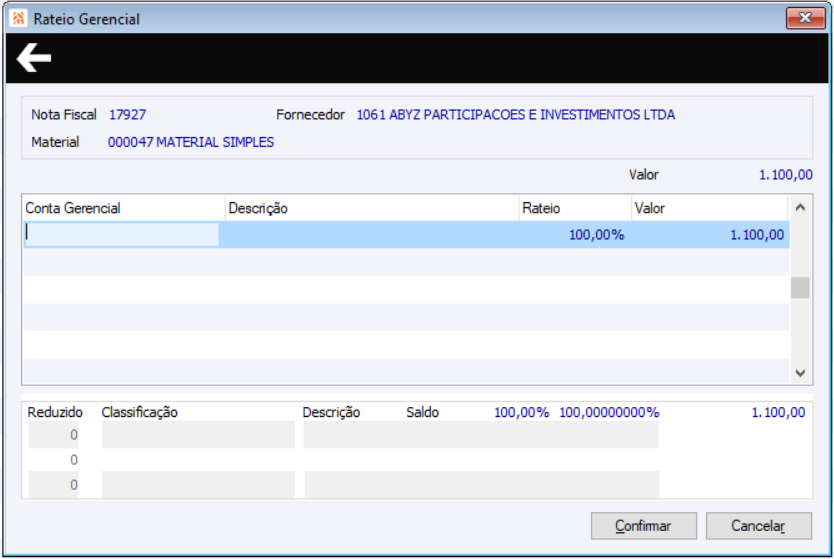Click the 100,00% rateio cell in first row
The image size is (834, 559).
(596, 235)
